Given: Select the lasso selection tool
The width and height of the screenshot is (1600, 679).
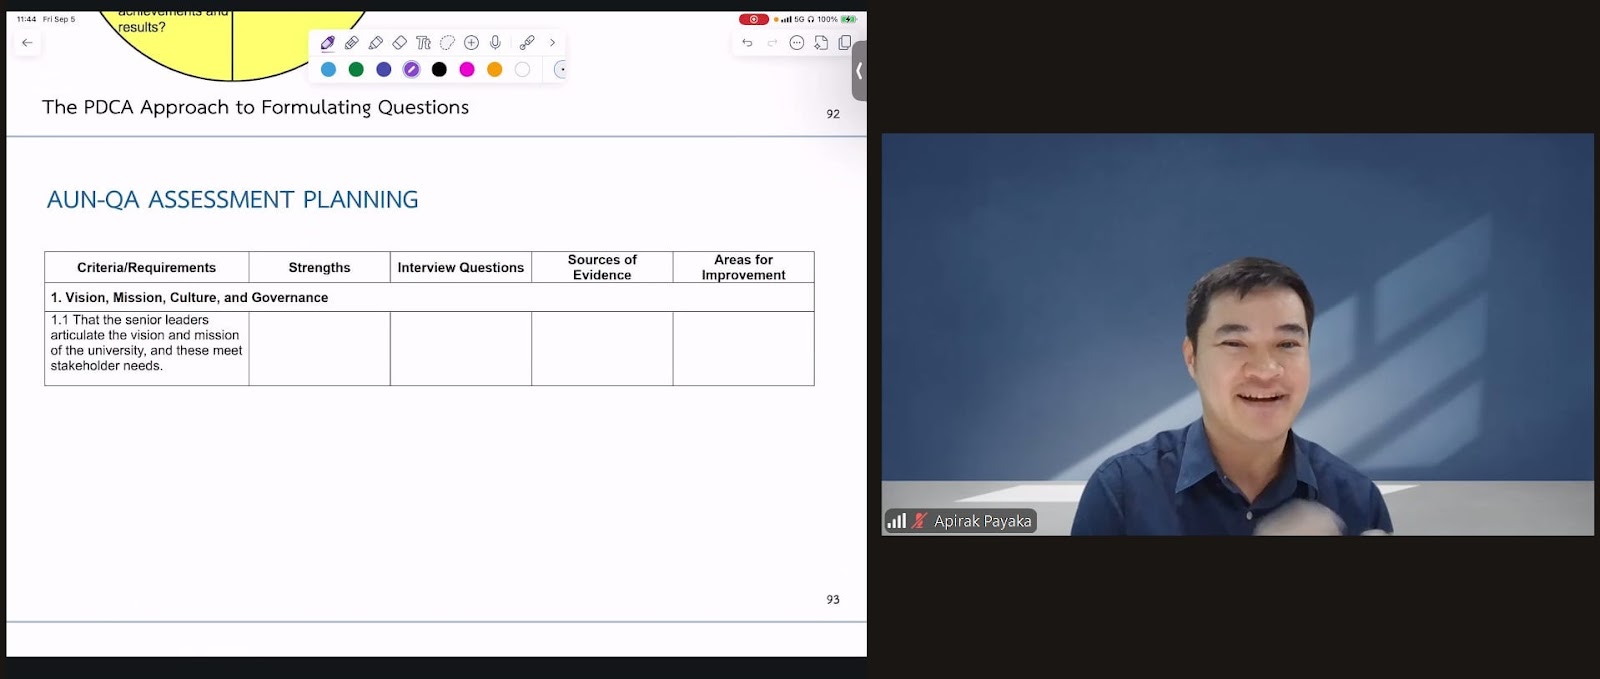Looking at the screenshot, I should 448,43.
